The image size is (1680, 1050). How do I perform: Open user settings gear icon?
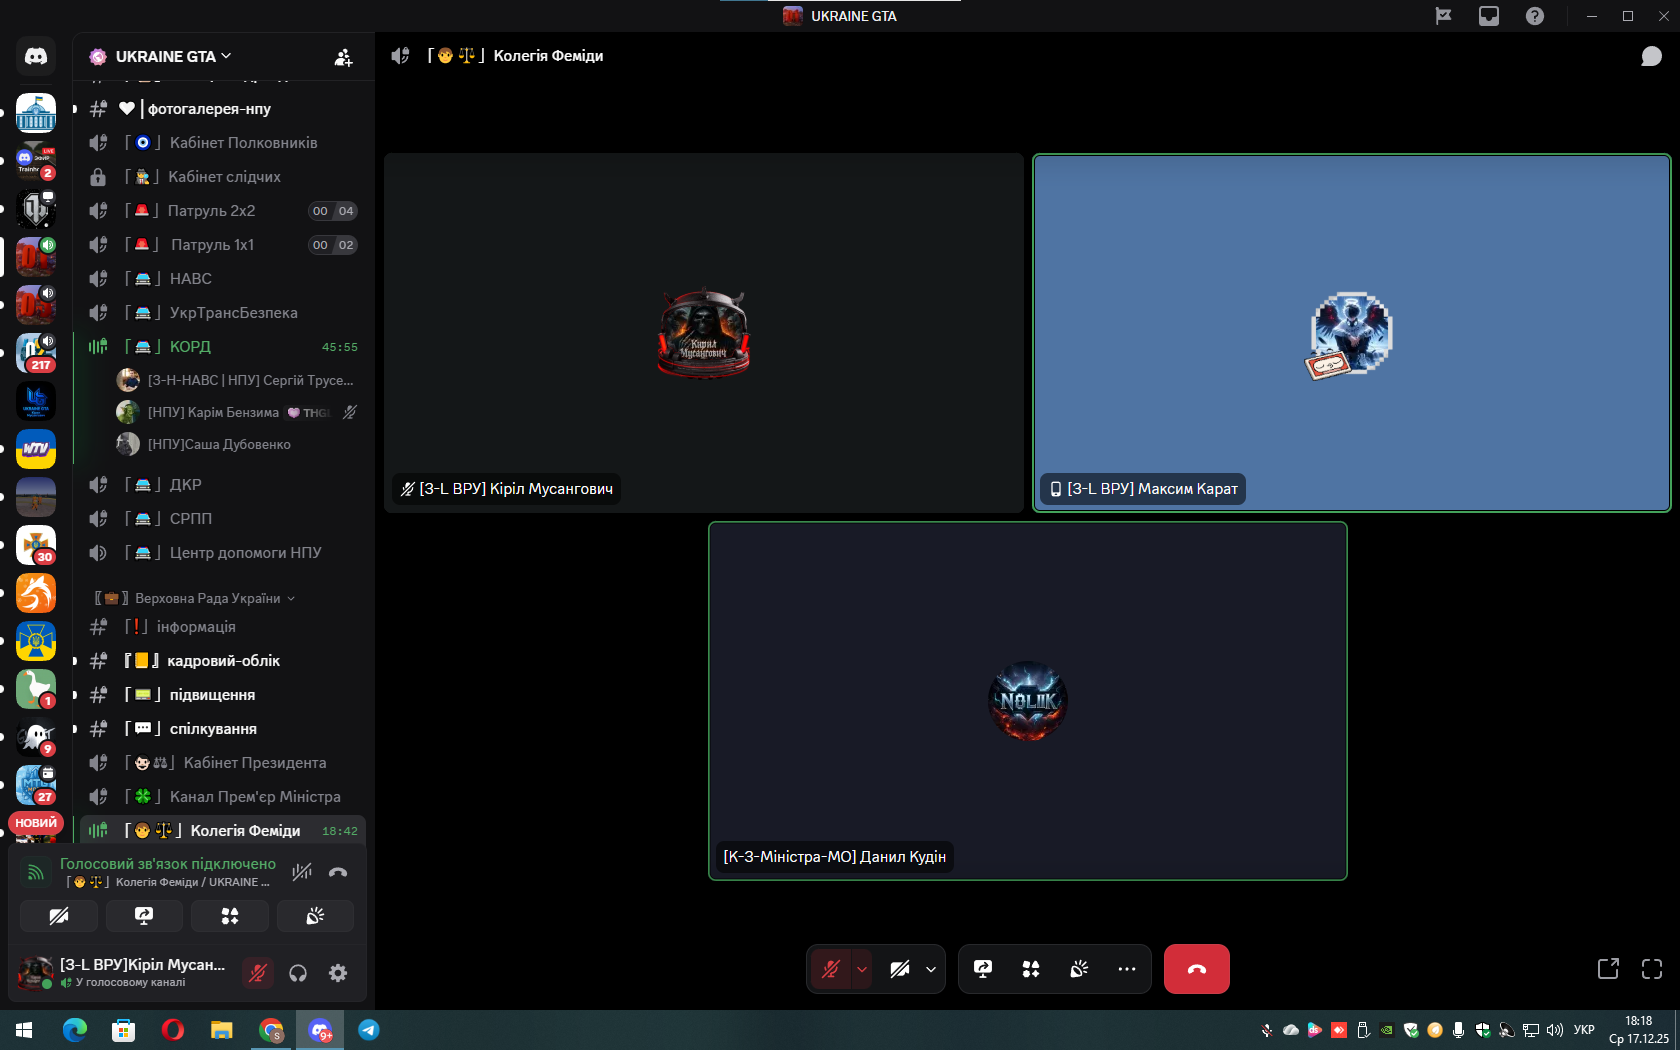click(x=338, y=973)
